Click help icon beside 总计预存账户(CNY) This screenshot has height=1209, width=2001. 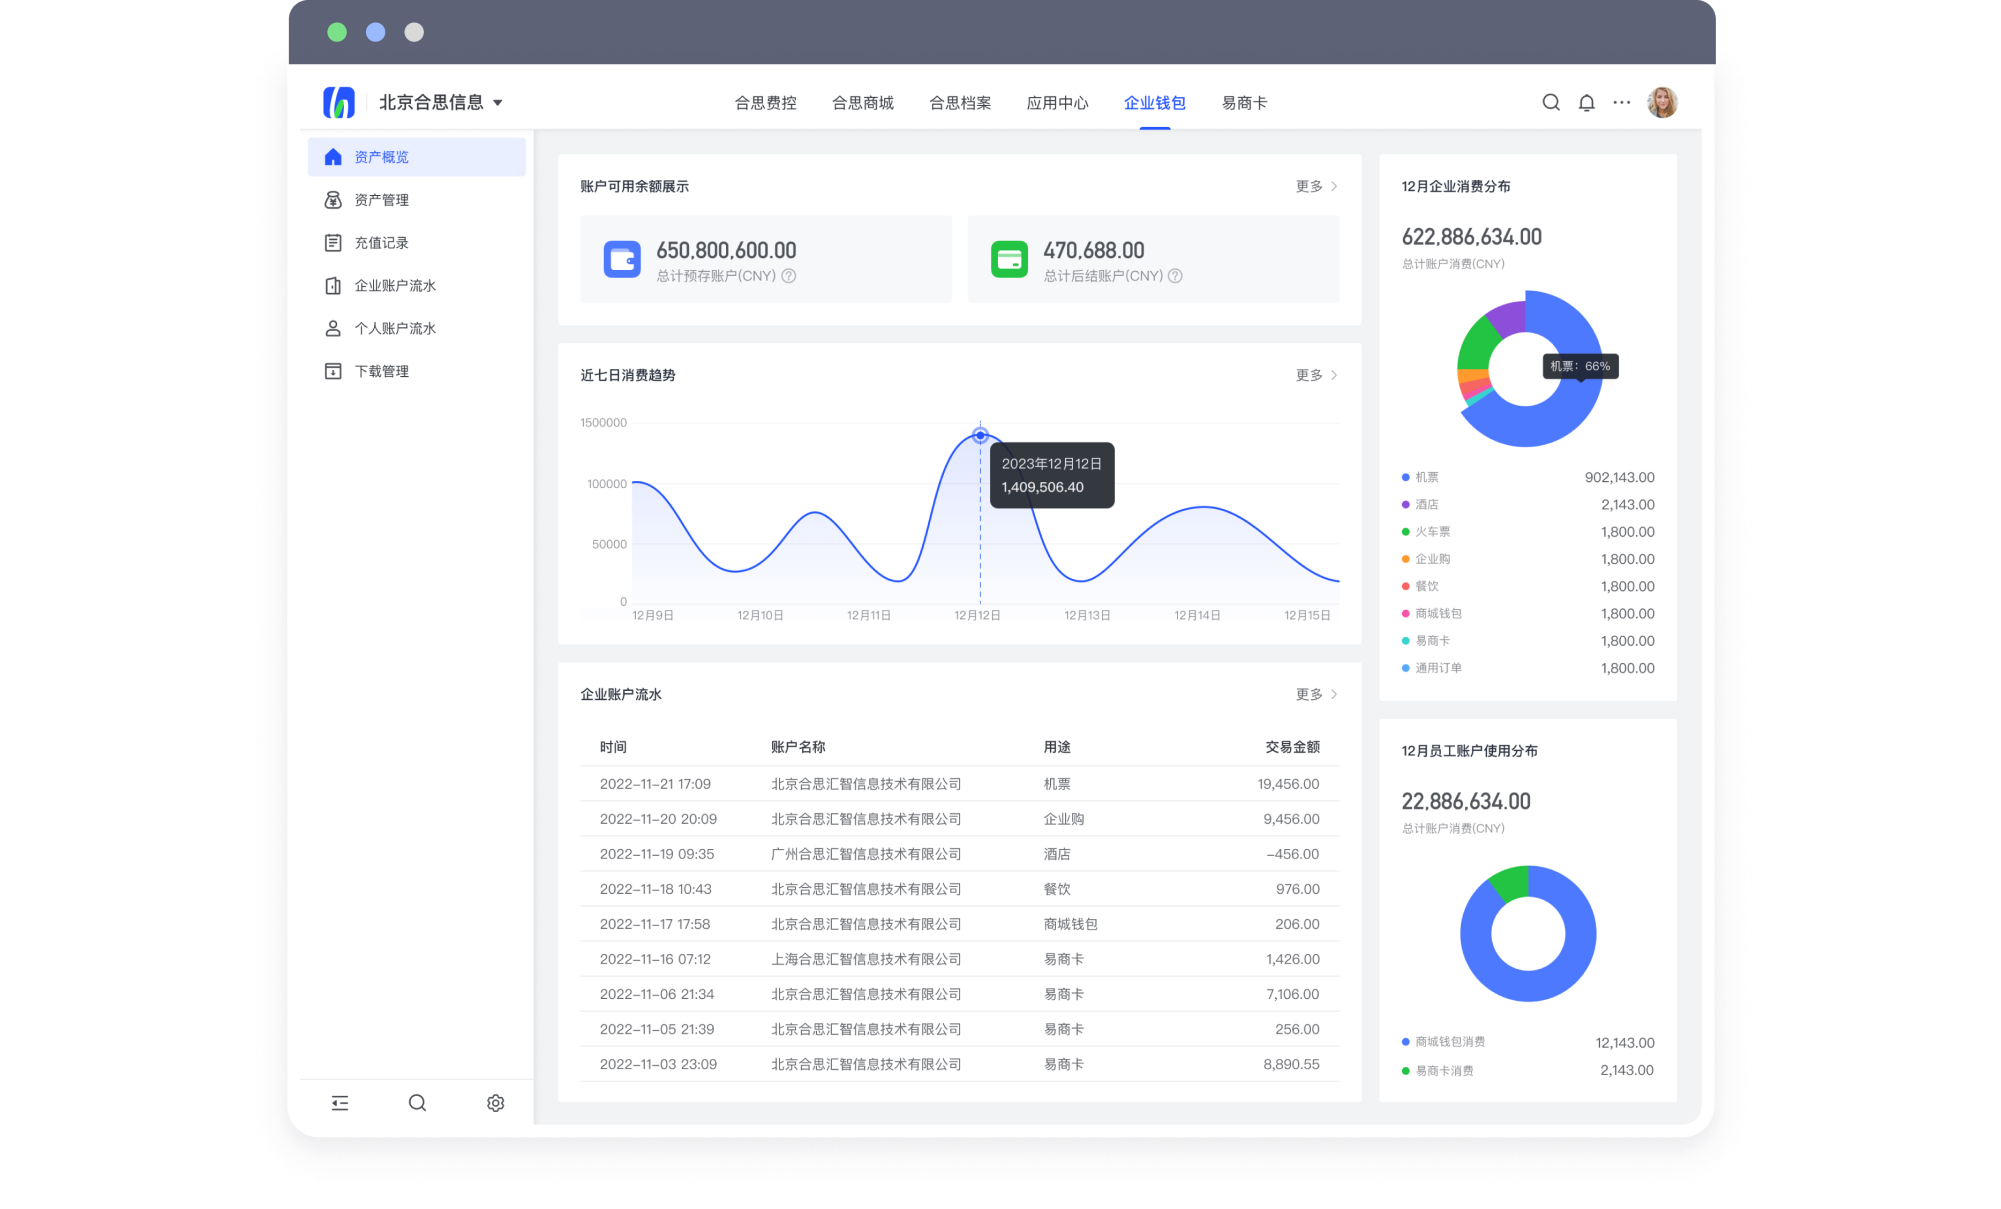[x=789, y=276]
